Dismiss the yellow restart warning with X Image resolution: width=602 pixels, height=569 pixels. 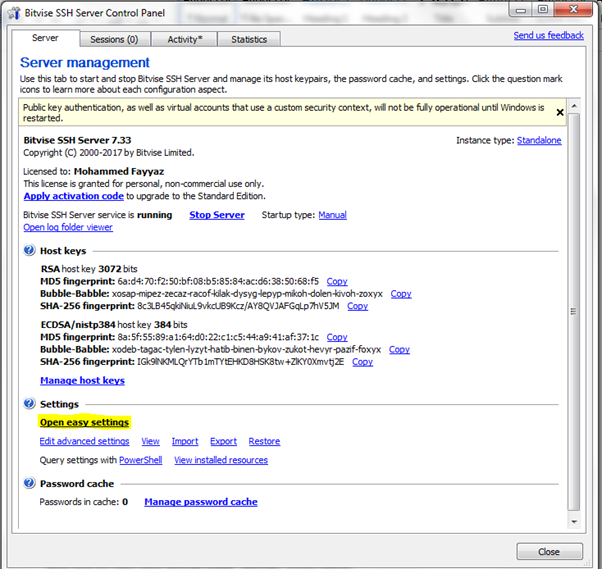[x=560, y=112]
